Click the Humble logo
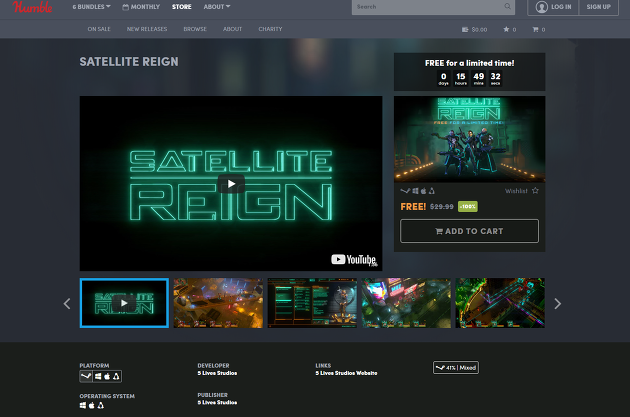 point(32,7)
